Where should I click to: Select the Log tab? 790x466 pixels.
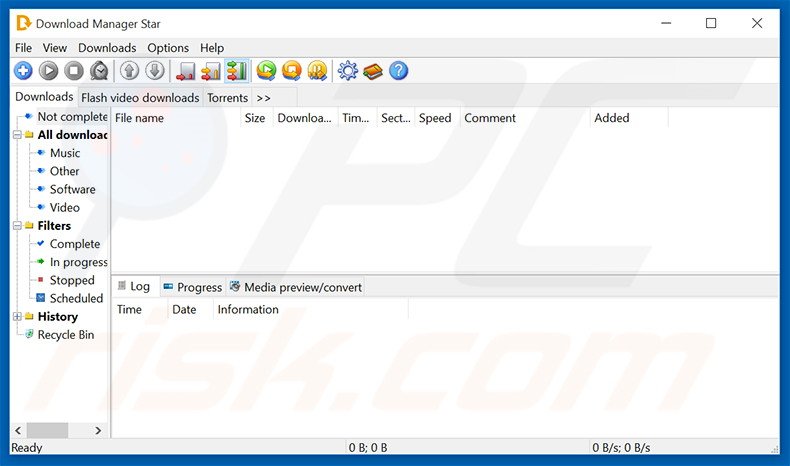click(x=135, y=286)
